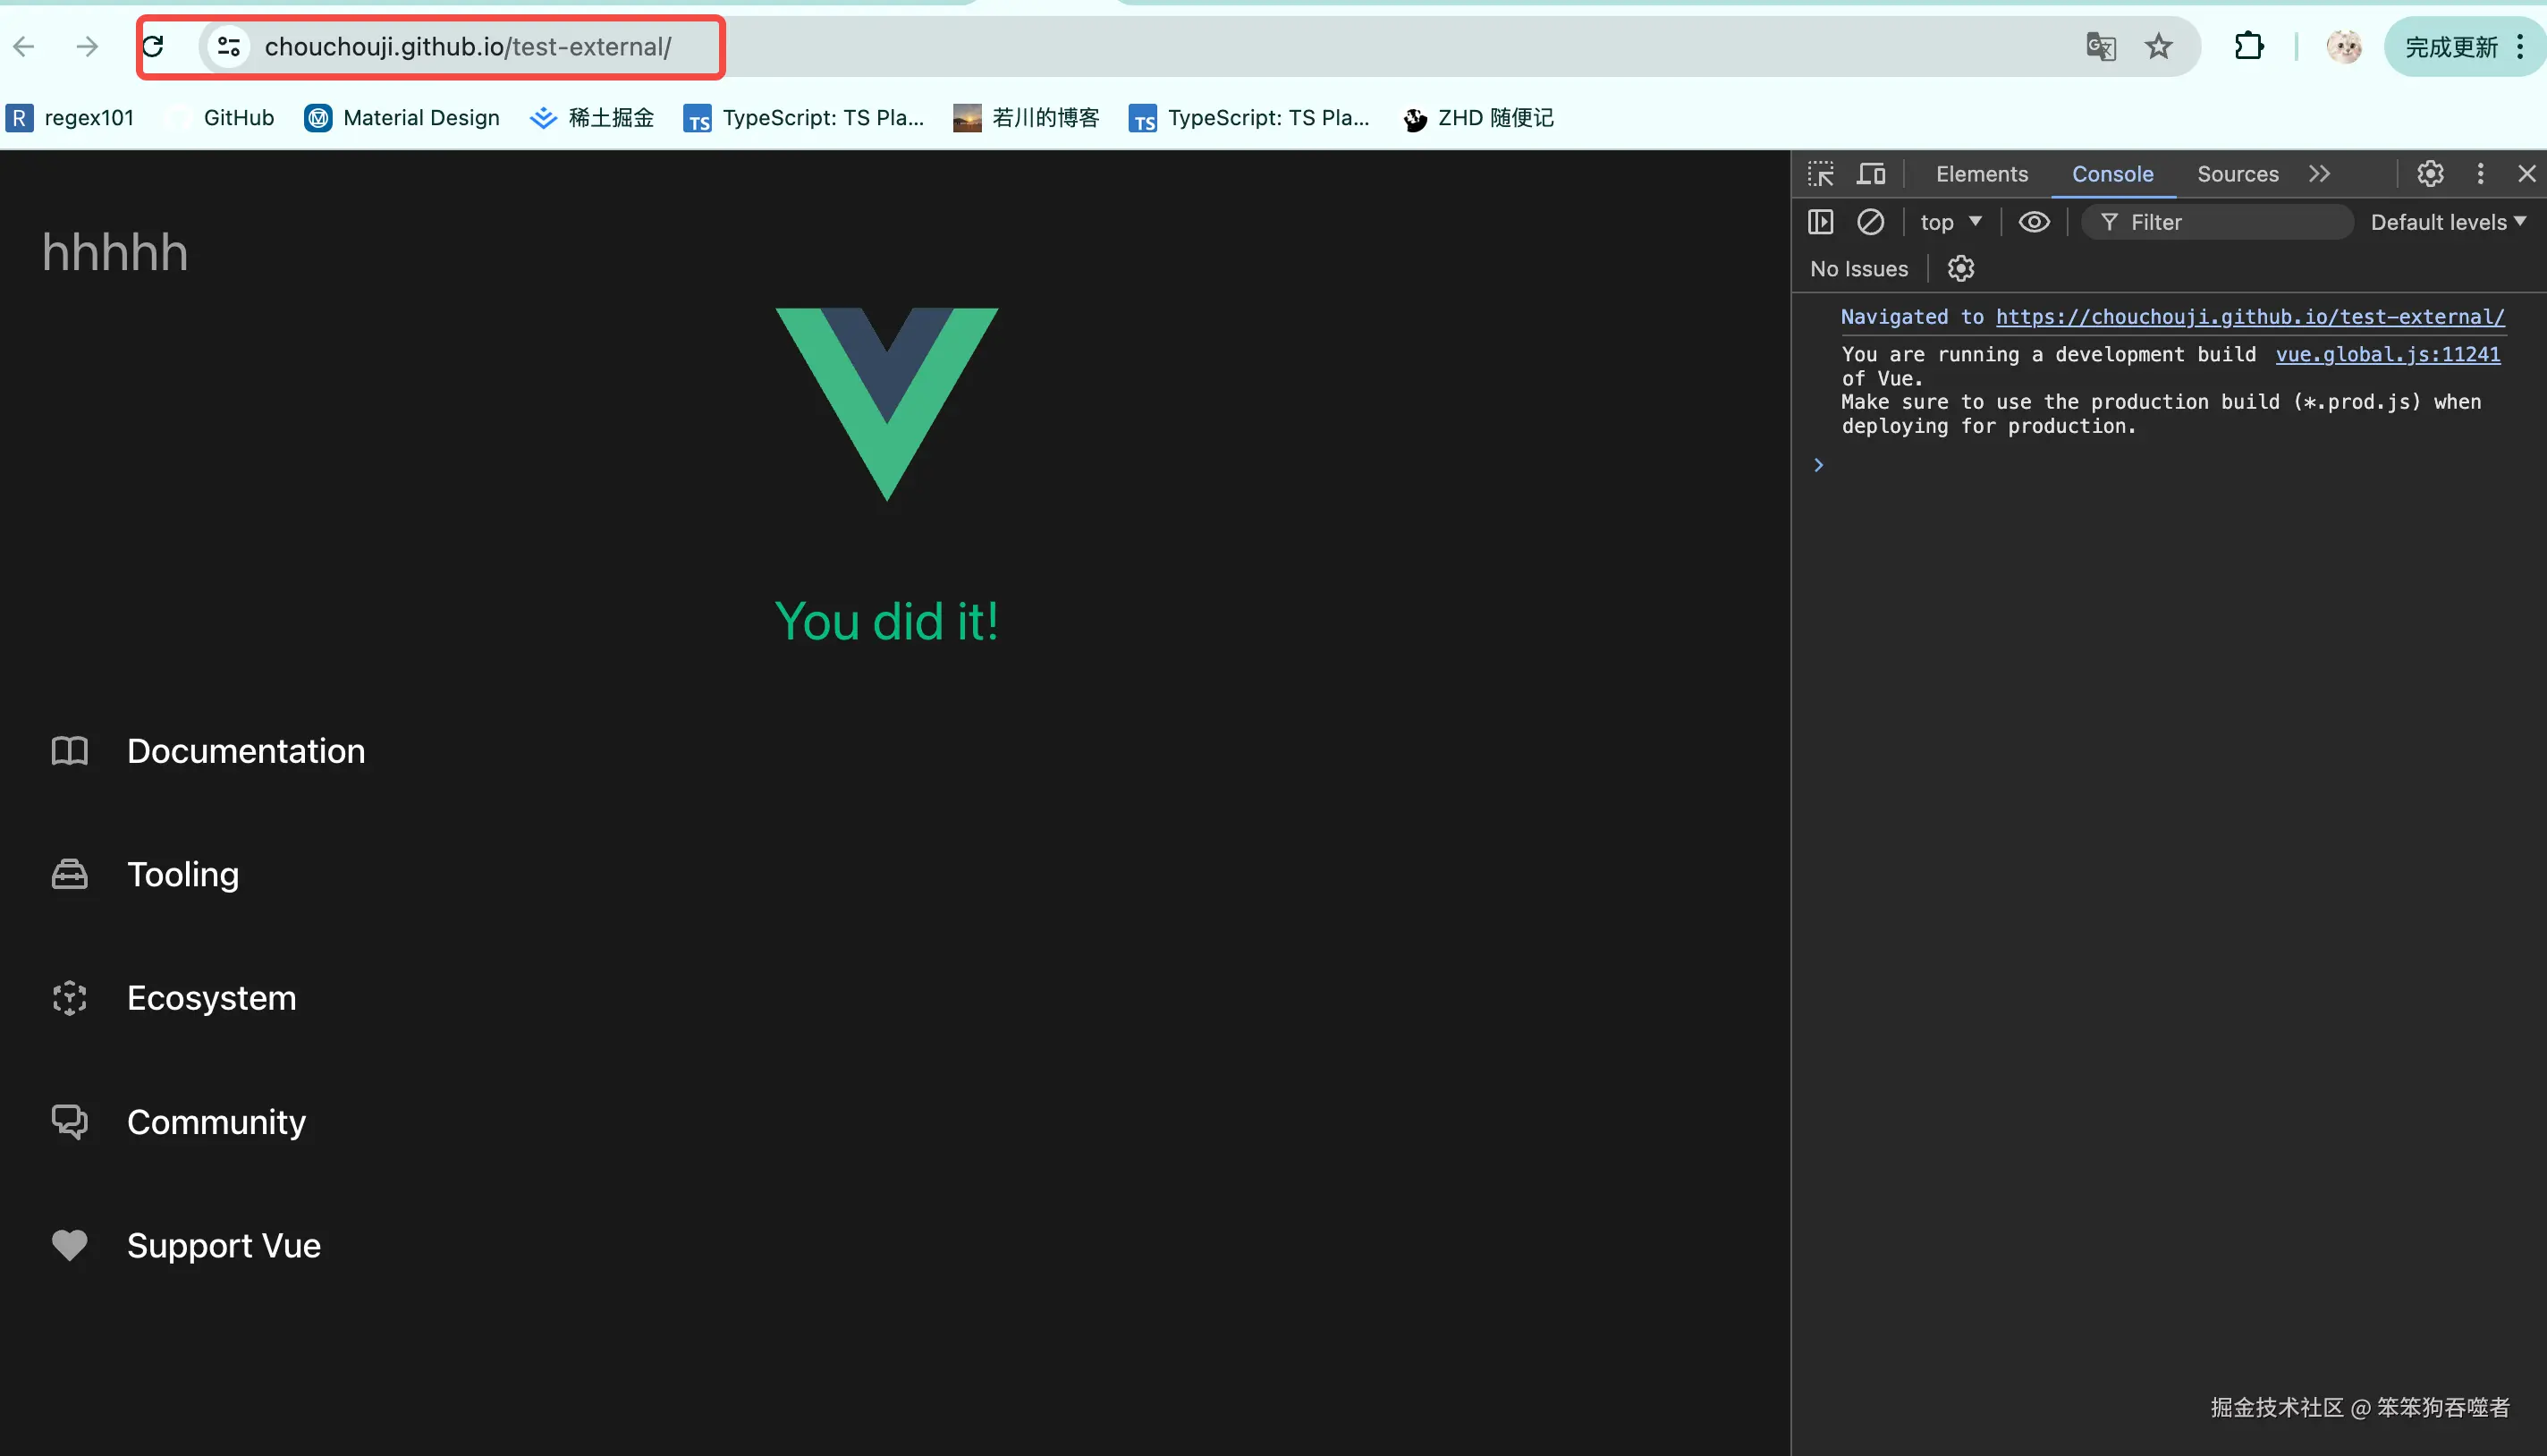Click the Documentation heading
2547x1456 pixels.
coord(246,751)
